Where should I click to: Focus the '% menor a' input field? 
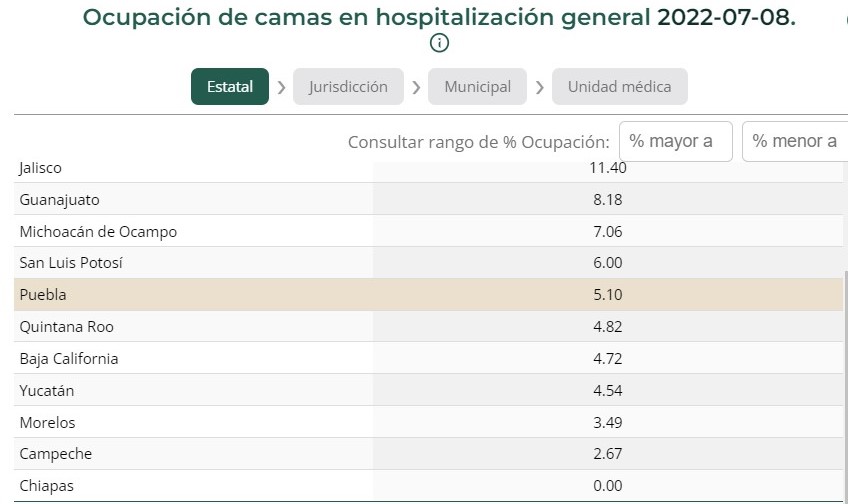point(795,141)
